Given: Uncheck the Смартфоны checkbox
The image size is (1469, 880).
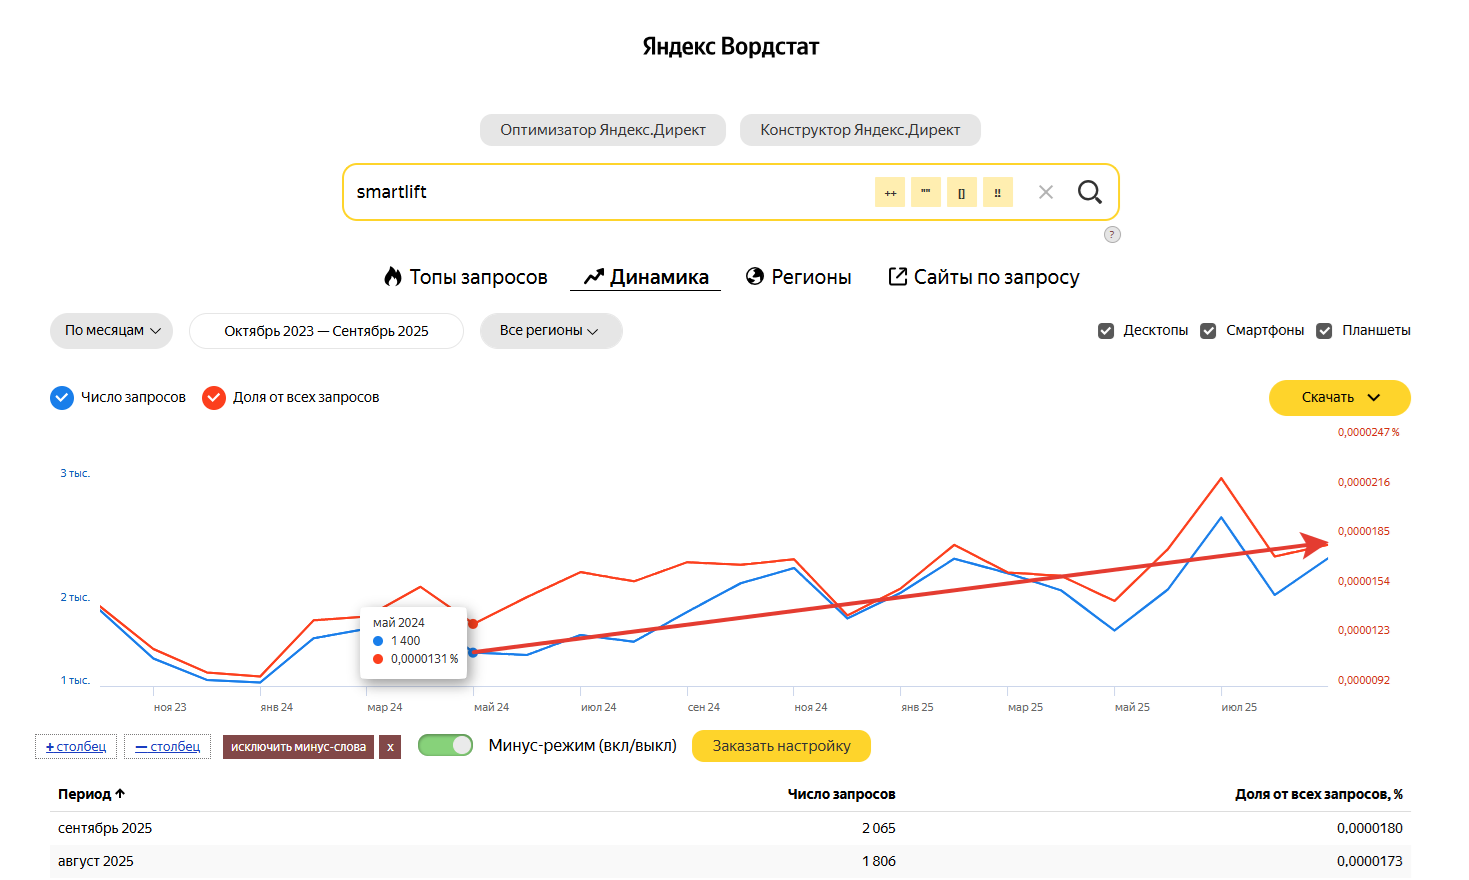Looking at the screenshot, I should coord(1208,331).
